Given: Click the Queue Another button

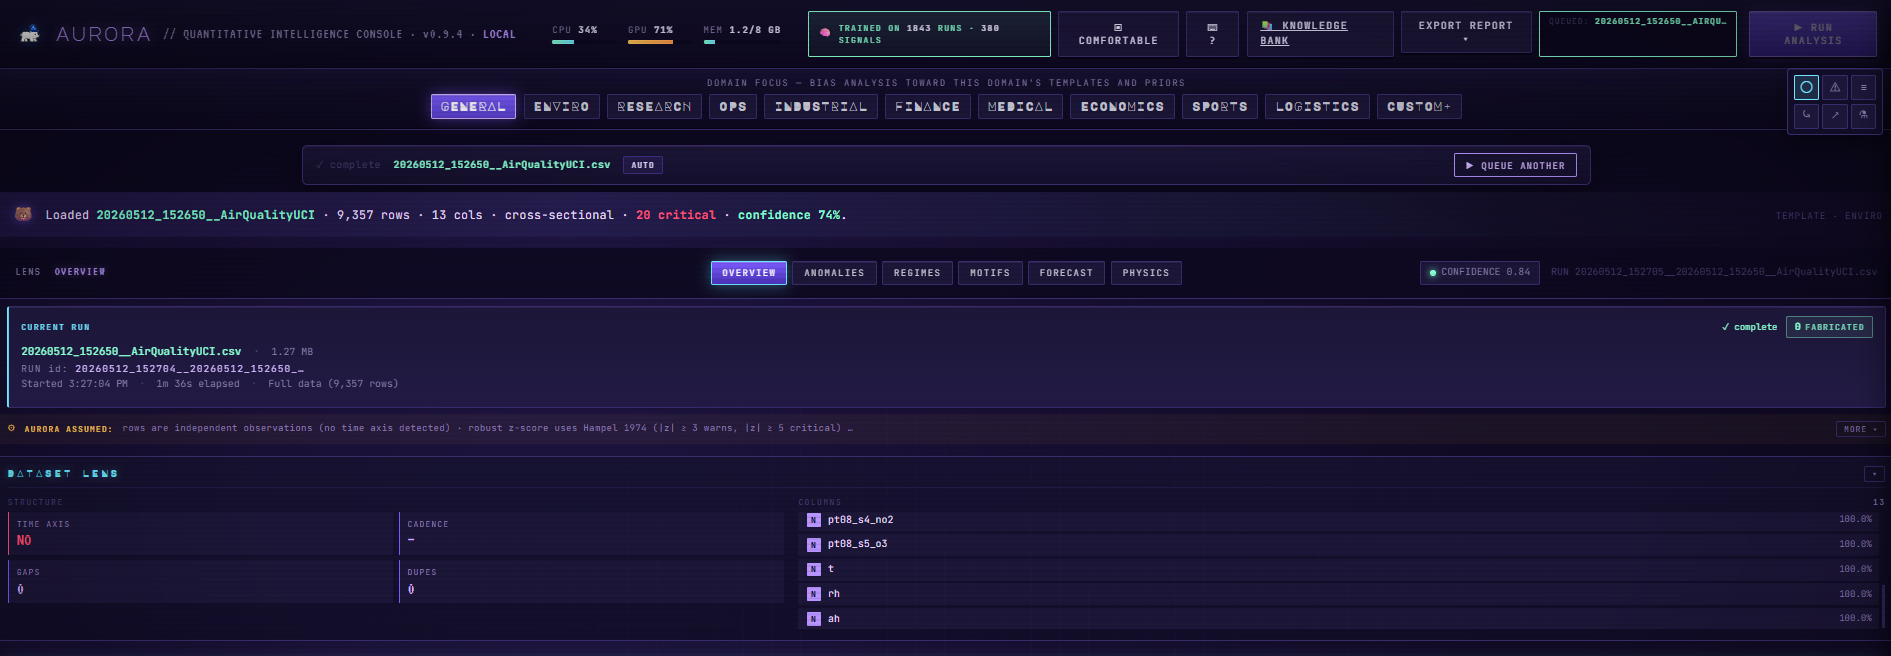Looking at the screenshot, I should click(1515, 165).
